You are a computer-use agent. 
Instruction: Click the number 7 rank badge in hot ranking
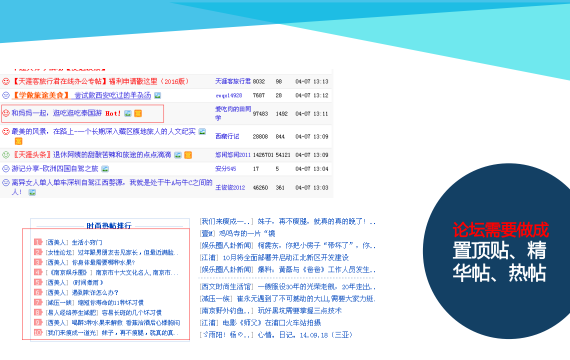point(38,302)
